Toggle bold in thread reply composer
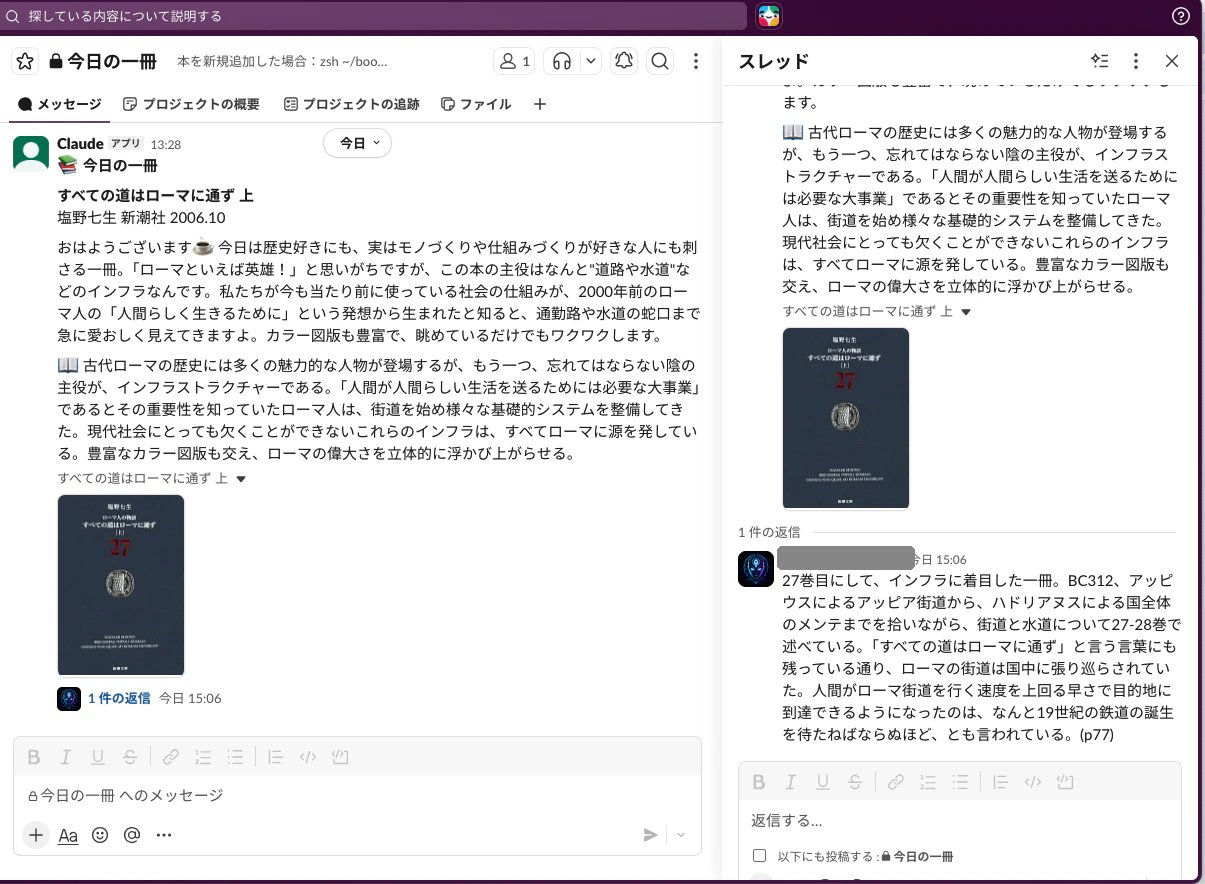The image size is (1205, 884). [758, 782]
